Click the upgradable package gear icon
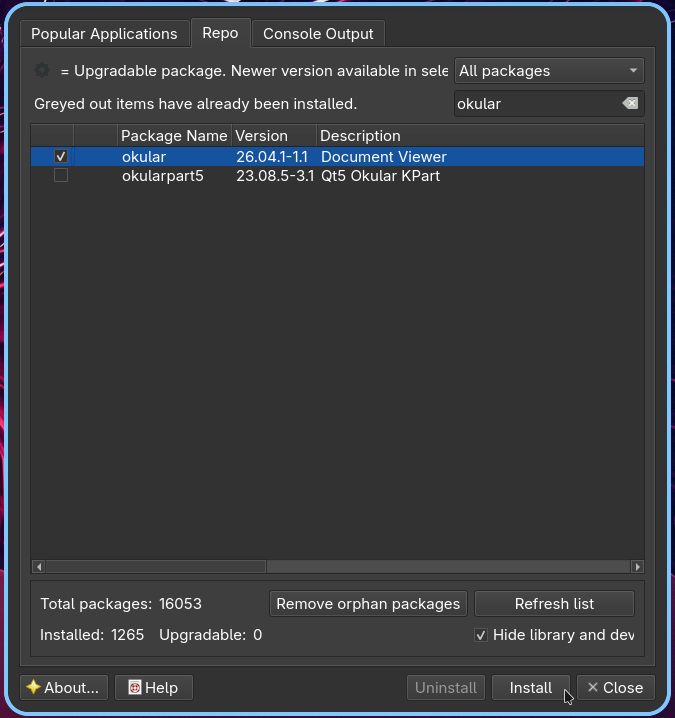Viewport: 675px width, 718px height. [x=42, y=71]
